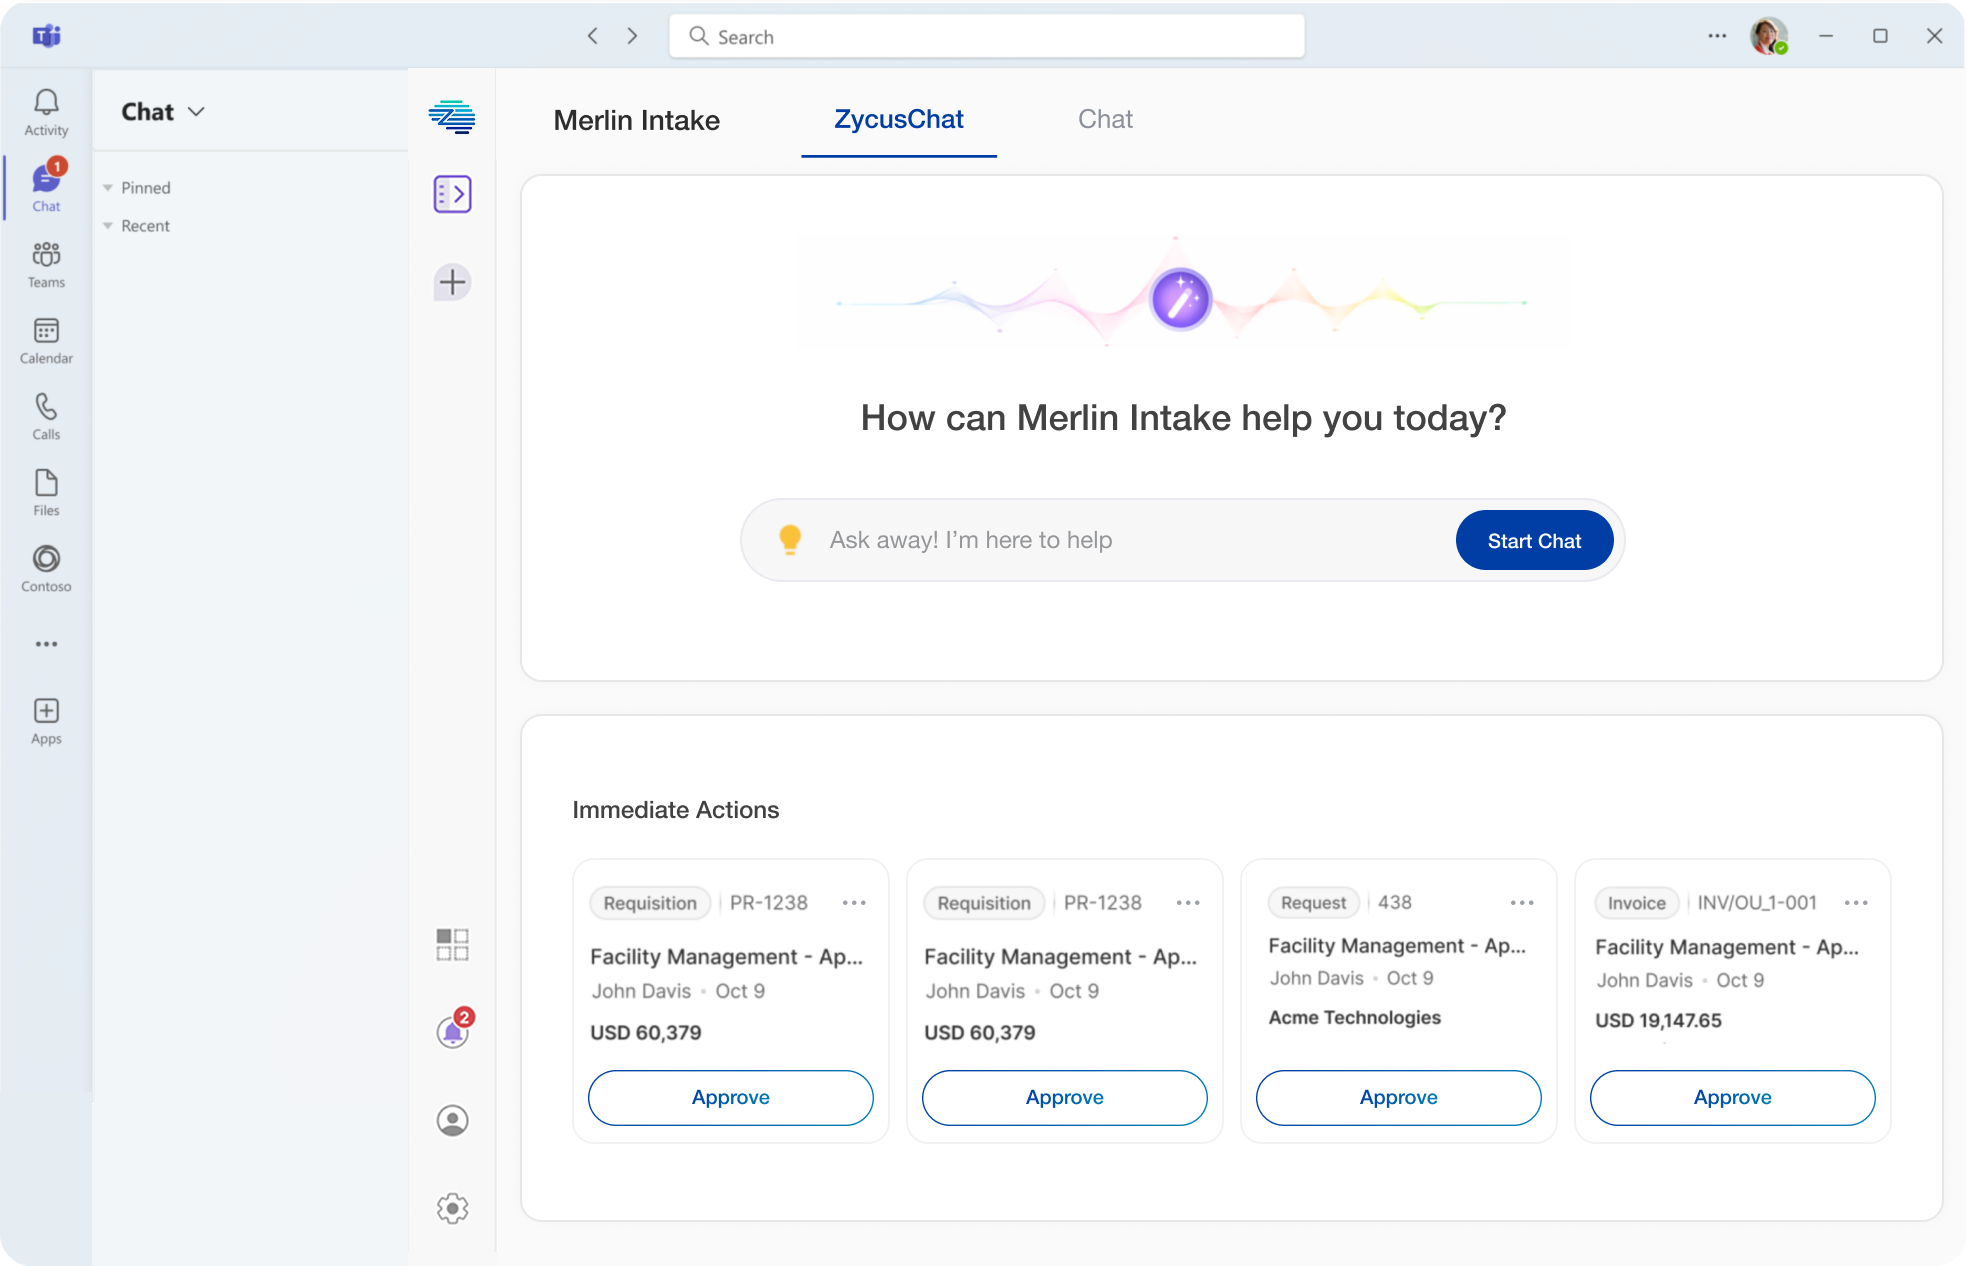This screenshot has height=1266, width=1967.
Task: Click the 'Immediate Actions' heading
Action: [676, 810]
